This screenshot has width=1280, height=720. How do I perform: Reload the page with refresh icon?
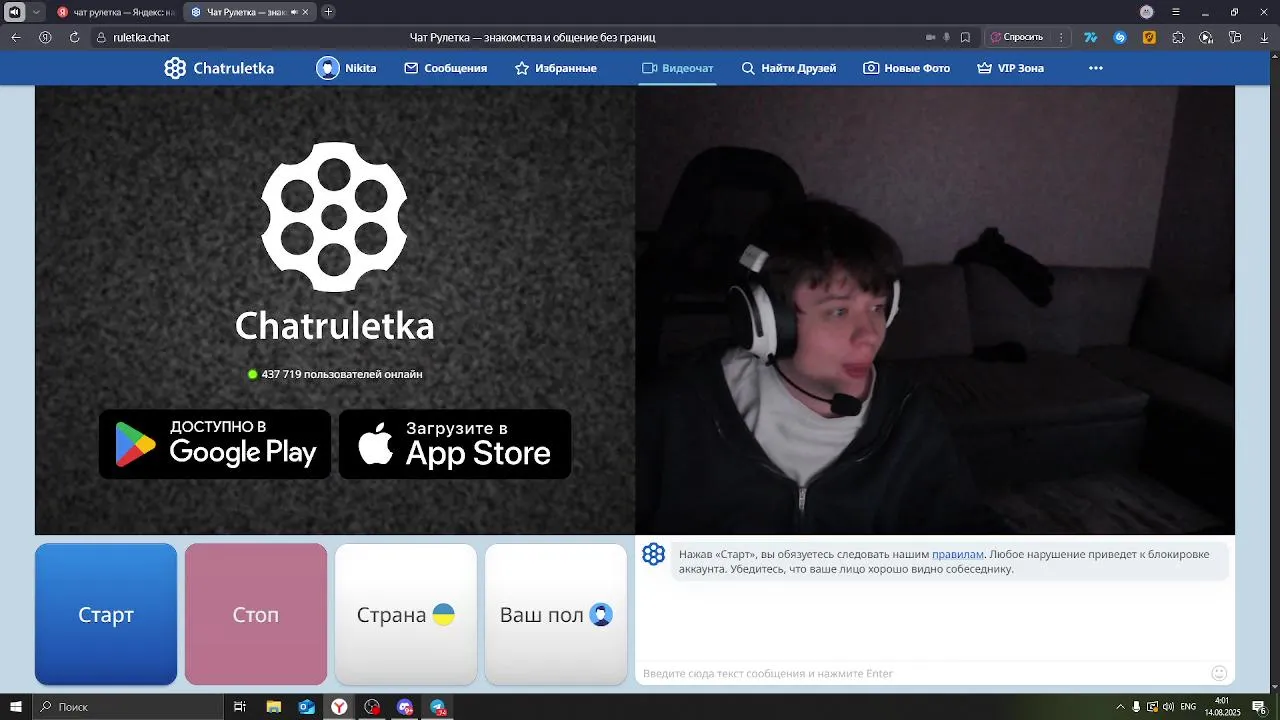click(x=74, y=37)
